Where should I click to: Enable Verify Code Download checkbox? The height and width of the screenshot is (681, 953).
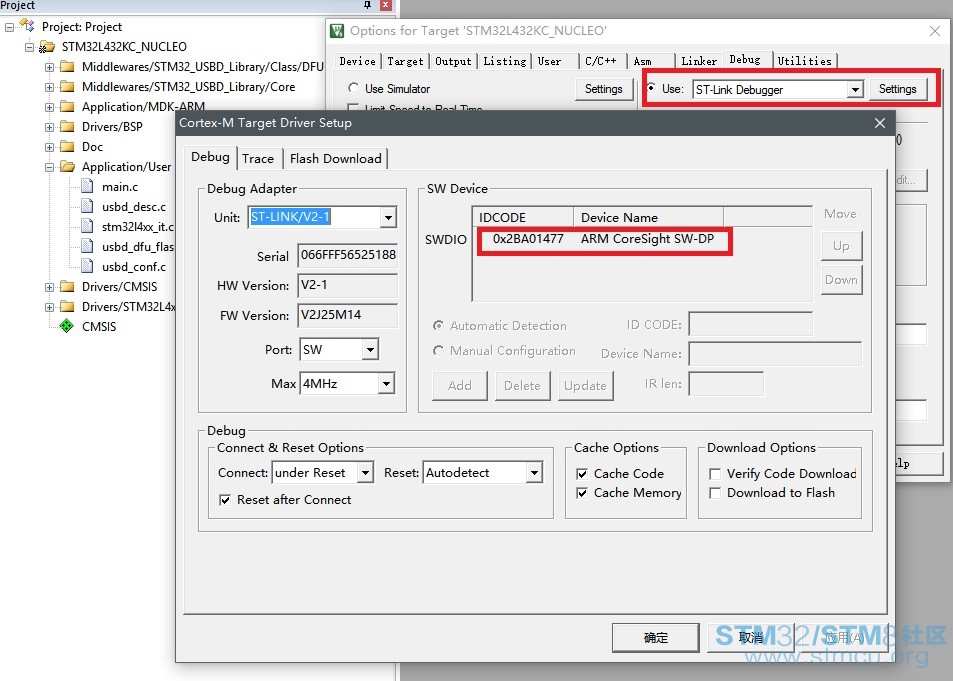tap(715, 474)
